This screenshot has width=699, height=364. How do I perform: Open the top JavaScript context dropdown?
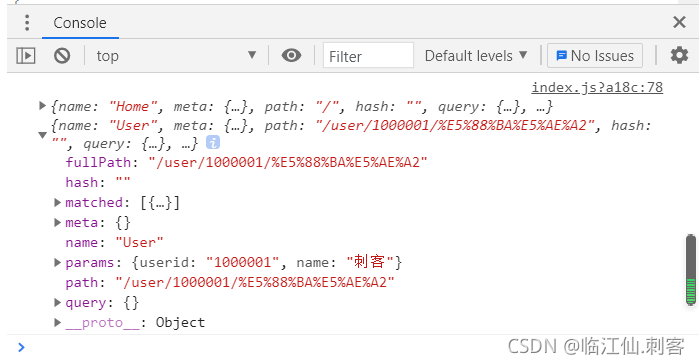click(176, 56)
